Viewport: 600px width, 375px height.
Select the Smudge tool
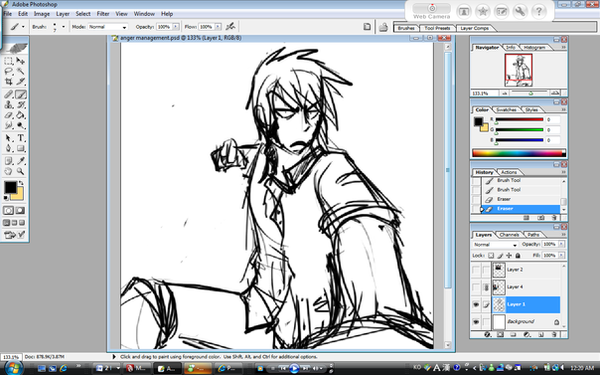(8, 125)
